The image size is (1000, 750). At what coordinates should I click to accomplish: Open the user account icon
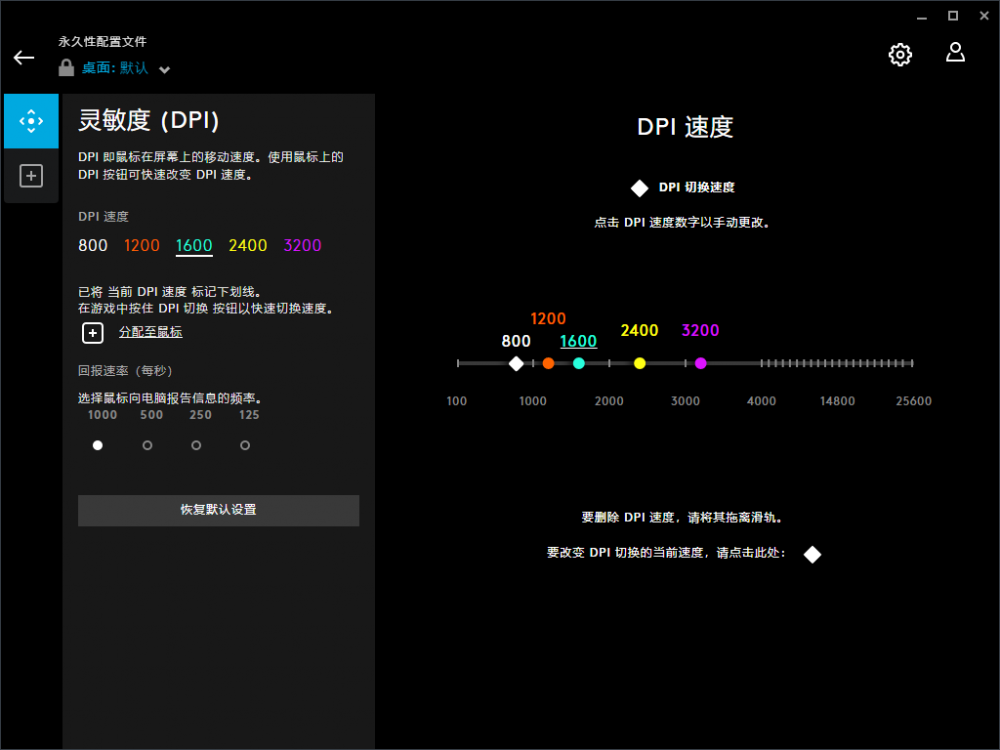tap(955, 53)
